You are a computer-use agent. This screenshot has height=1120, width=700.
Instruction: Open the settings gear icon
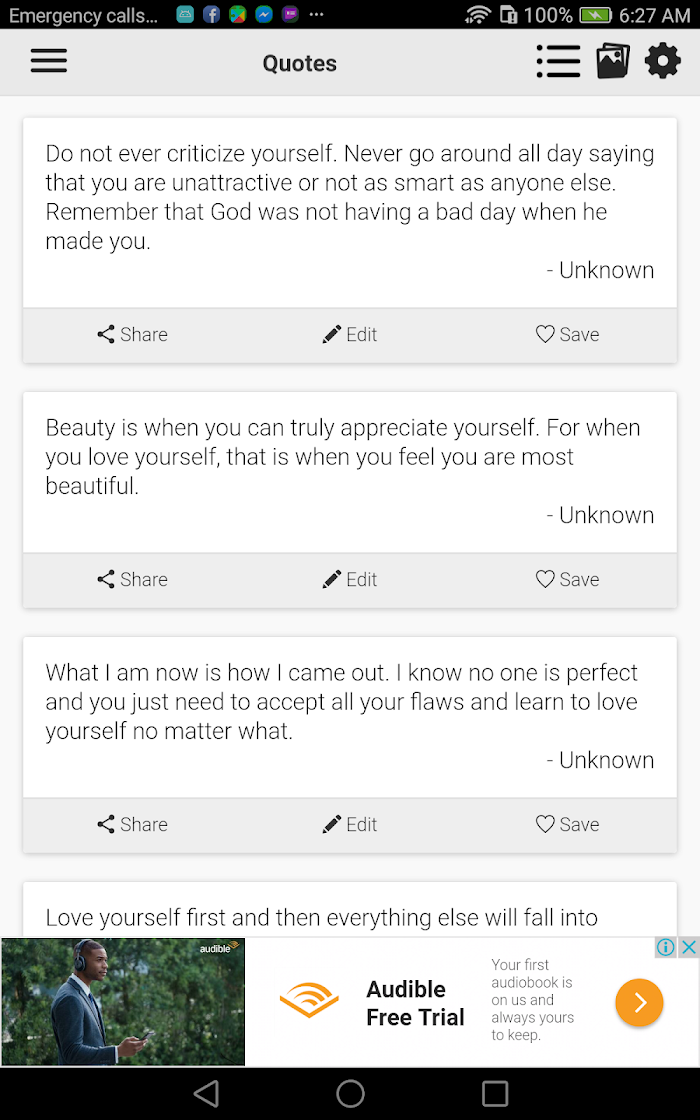coord(663,61)
